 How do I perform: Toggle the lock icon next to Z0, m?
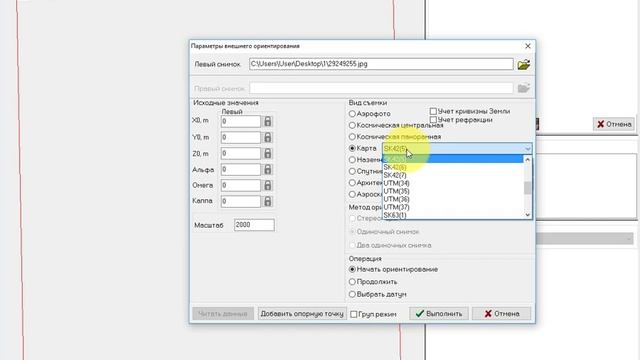268,153
